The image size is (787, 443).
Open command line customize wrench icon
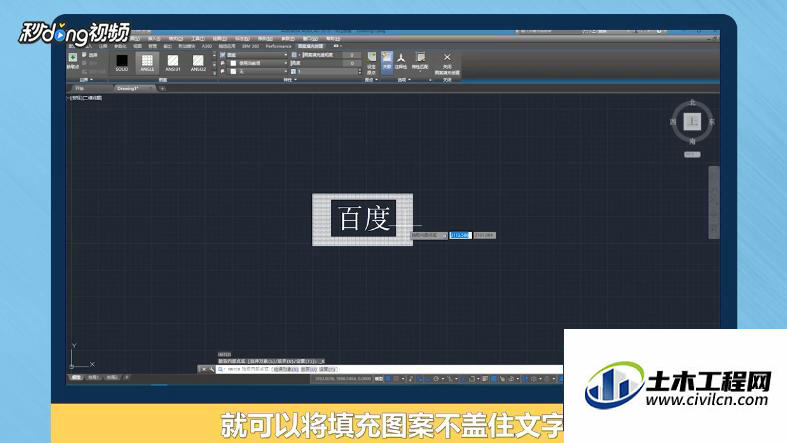tap(211, 369)
